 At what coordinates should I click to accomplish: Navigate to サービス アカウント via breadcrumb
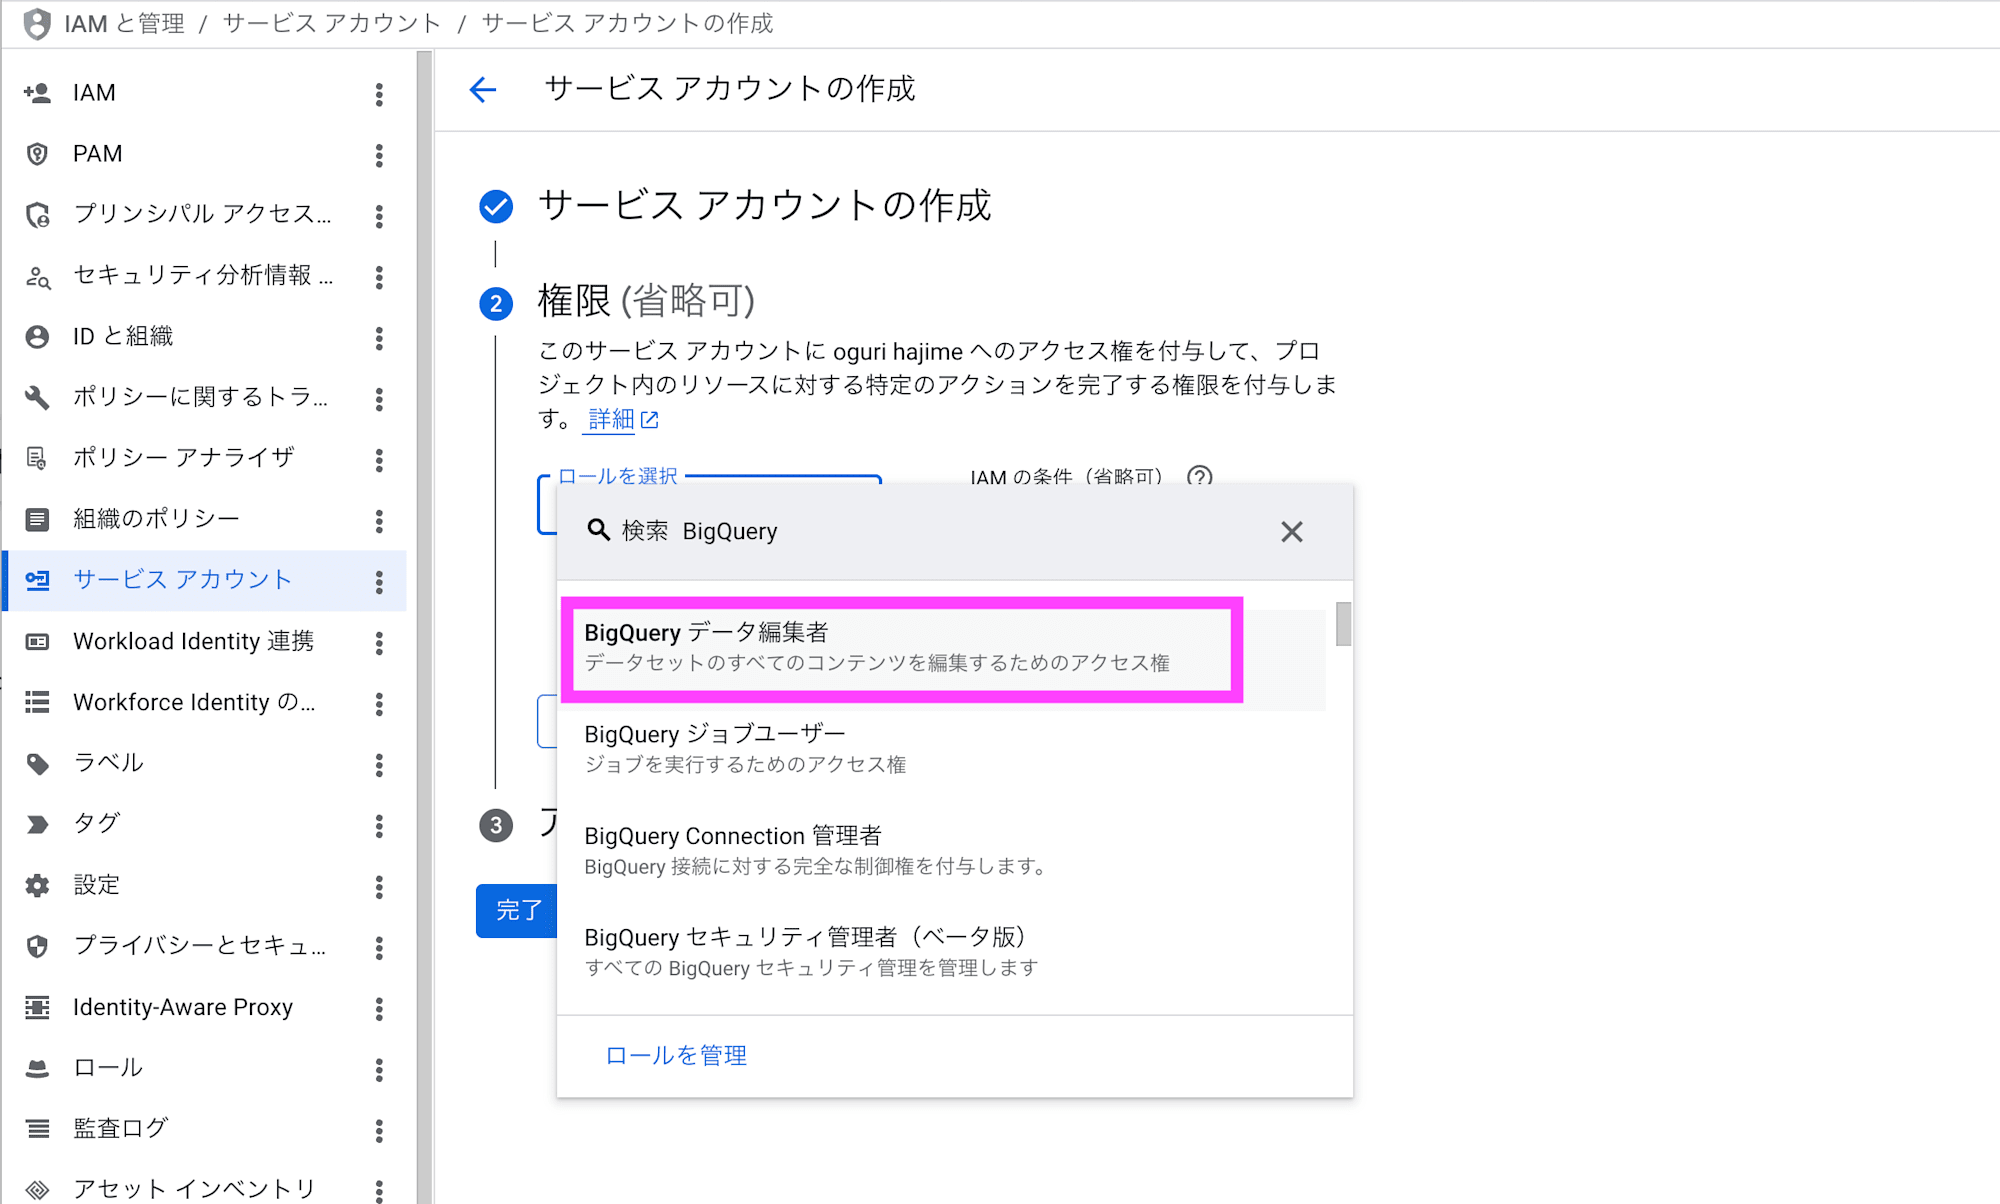pyautogui.click(x=333, y=23)
